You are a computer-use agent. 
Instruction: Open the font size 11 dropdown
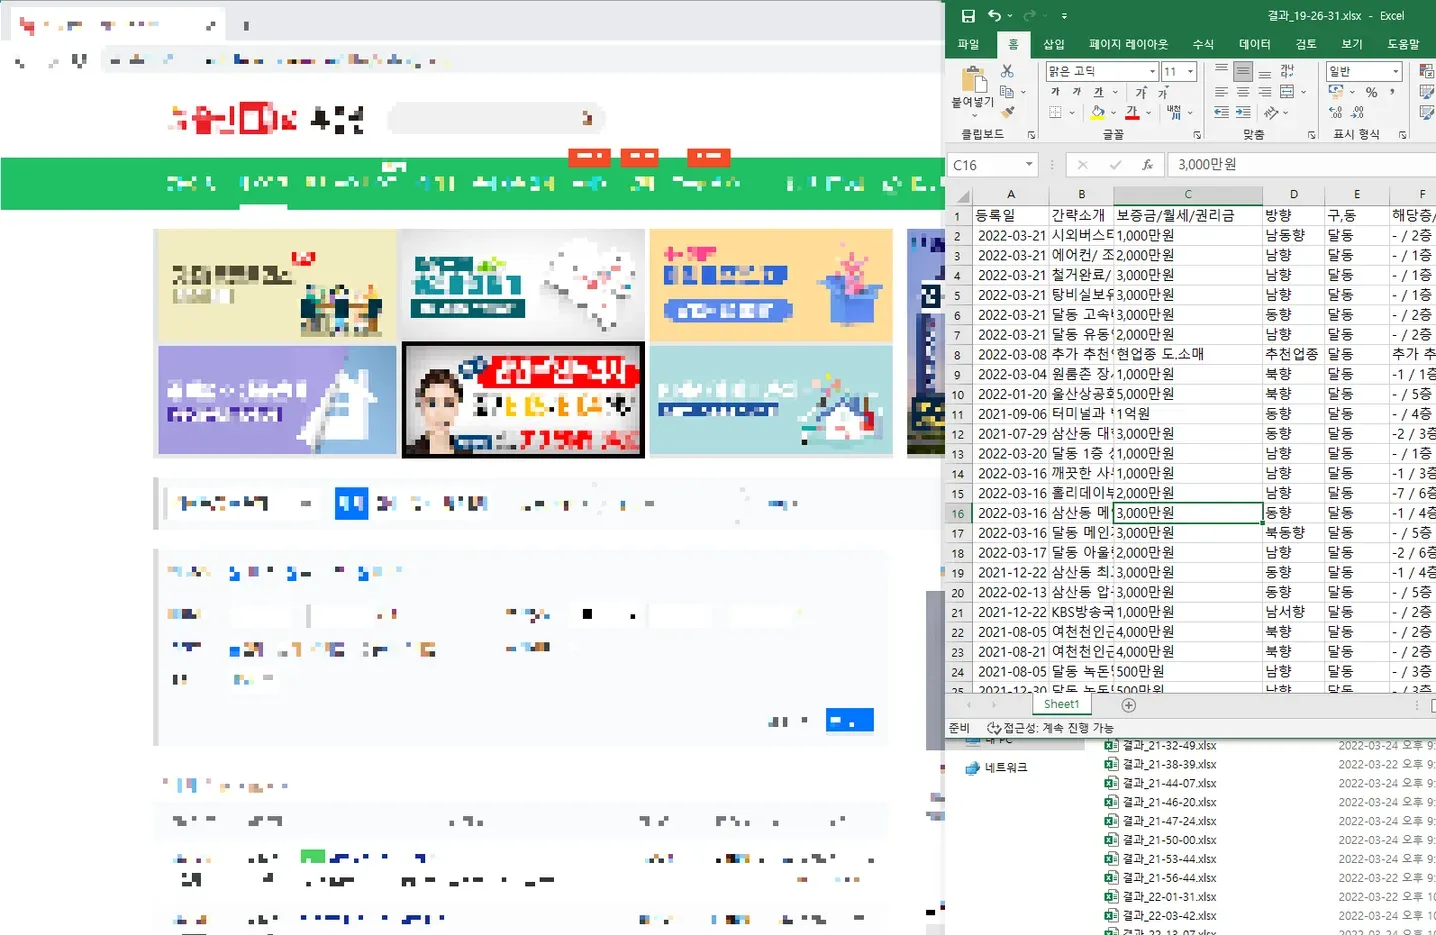click(1190, 71)
